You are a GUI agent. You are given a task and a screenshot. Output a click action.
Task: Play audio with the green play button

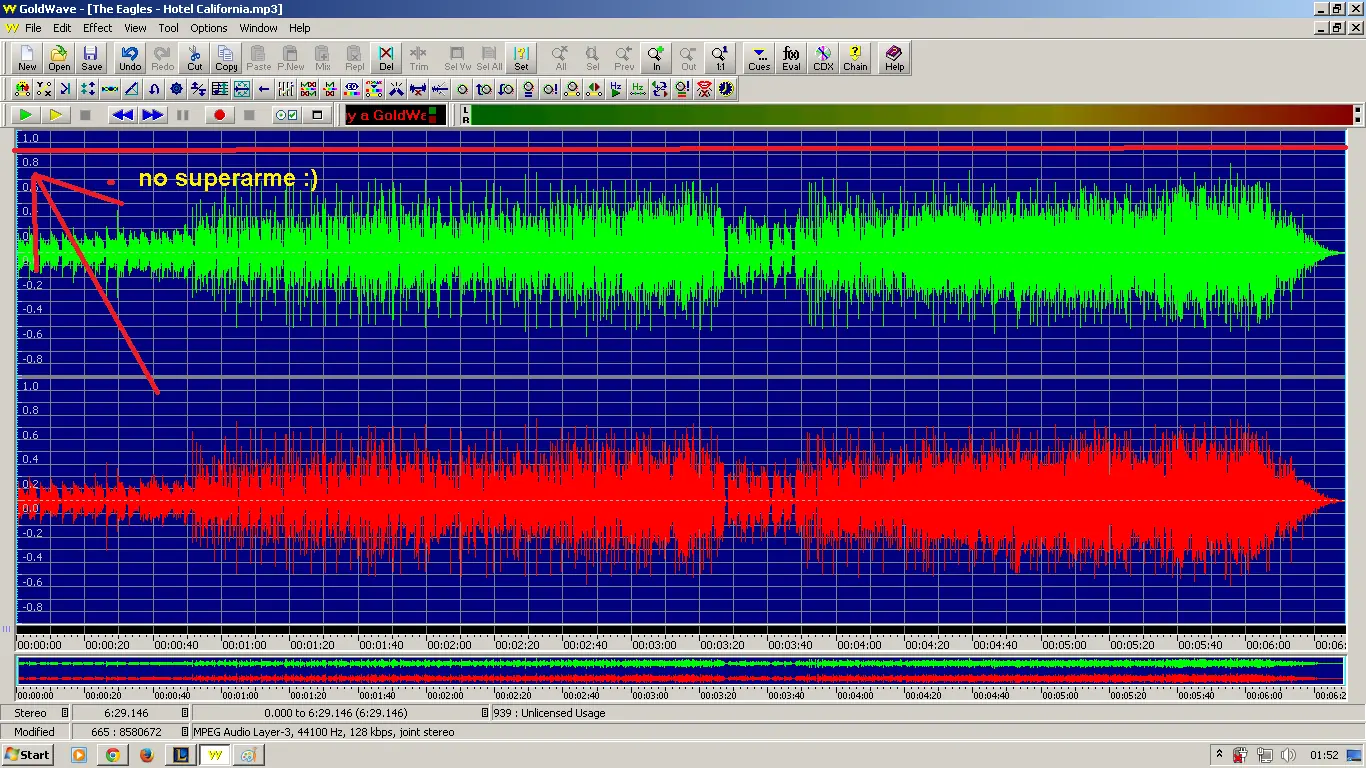click(25, 115)
